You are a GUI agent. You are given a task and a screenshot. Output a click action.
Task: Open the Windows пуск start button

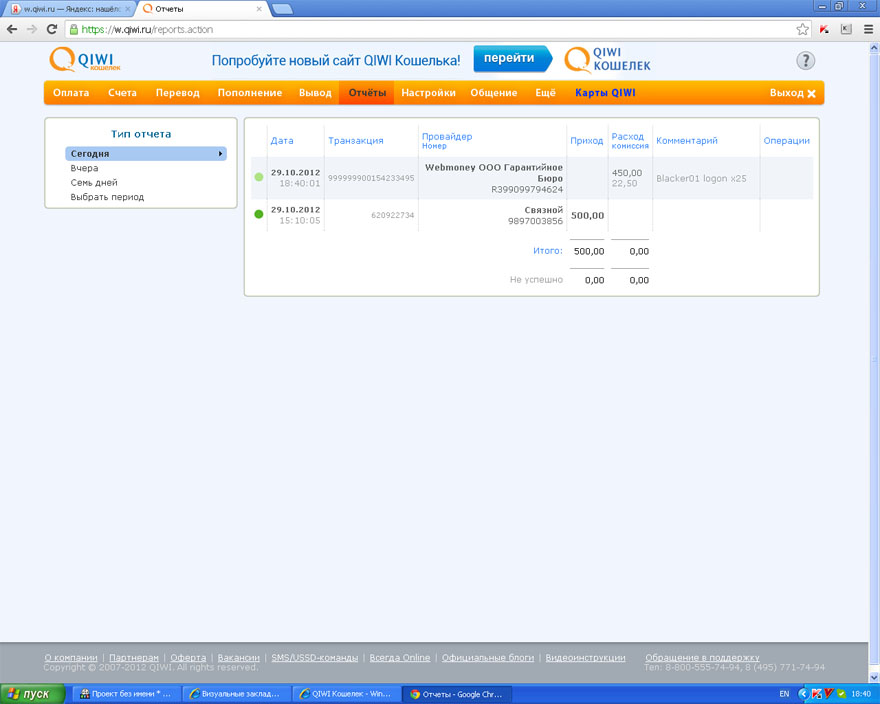click(33, 693)
